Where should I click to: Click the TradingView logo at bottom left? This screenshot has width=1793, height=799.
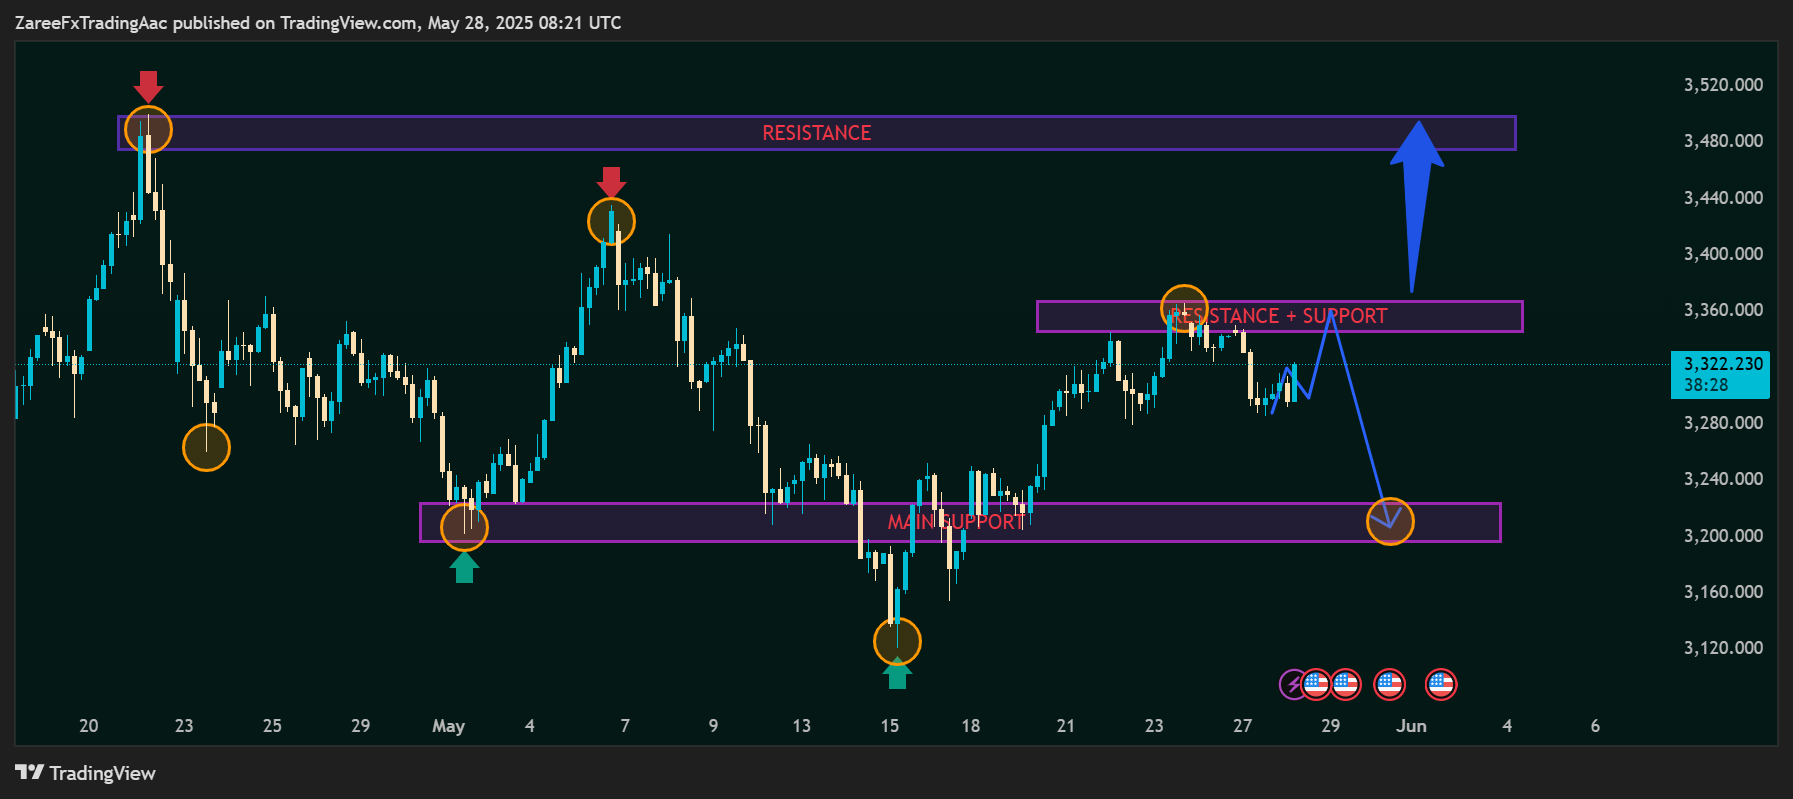[x=86, y=773]
